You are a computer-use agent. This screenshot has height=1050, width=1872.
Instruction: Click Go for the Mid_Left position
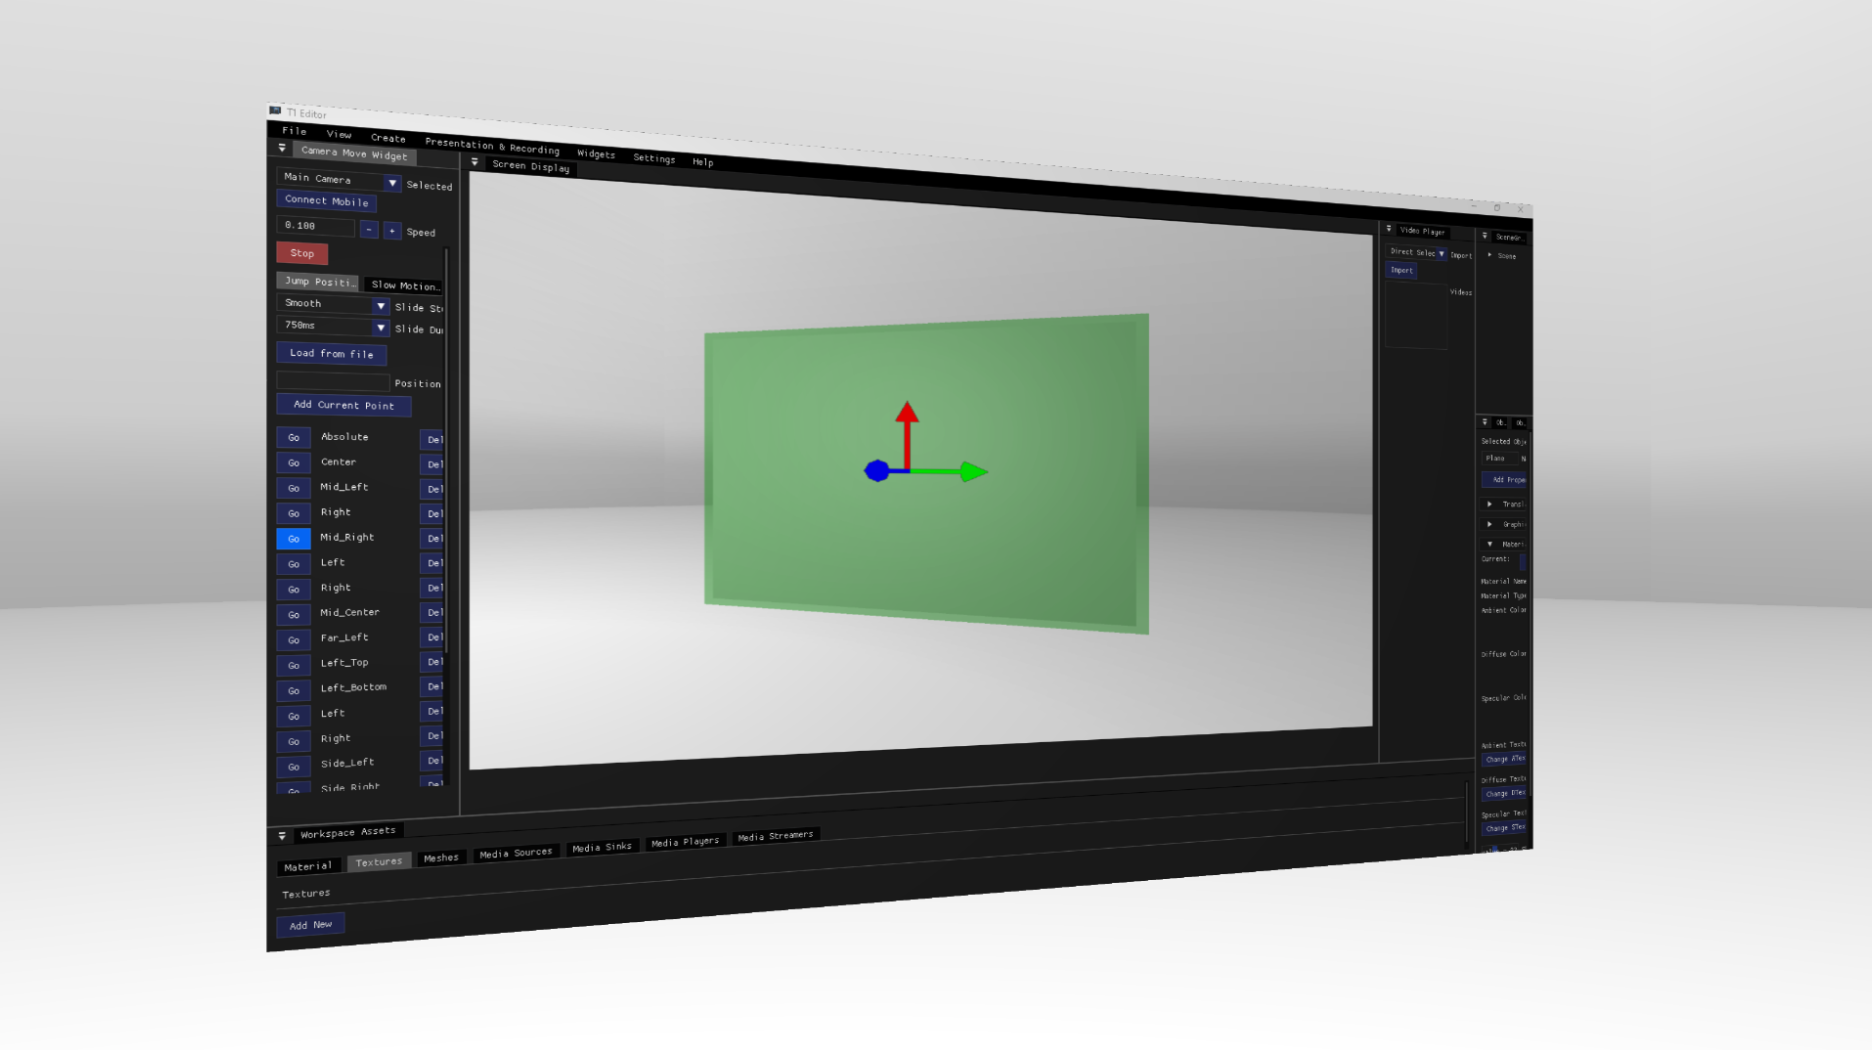click(294, 488)
